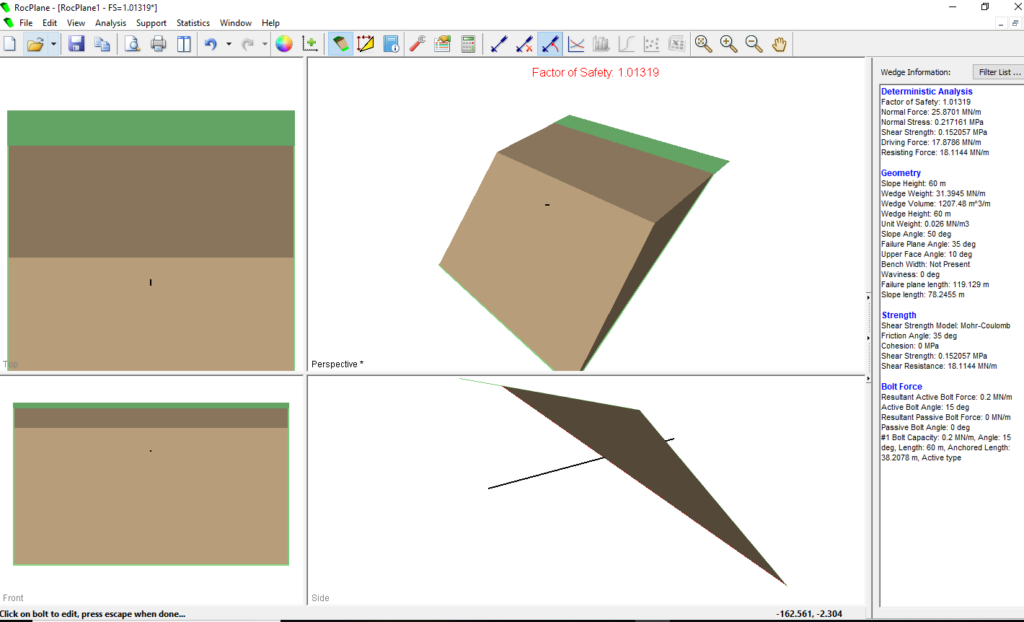Click the Geometry heading in the wedge info
Viewport: 1024px width, 622px height.
[901, 173]
